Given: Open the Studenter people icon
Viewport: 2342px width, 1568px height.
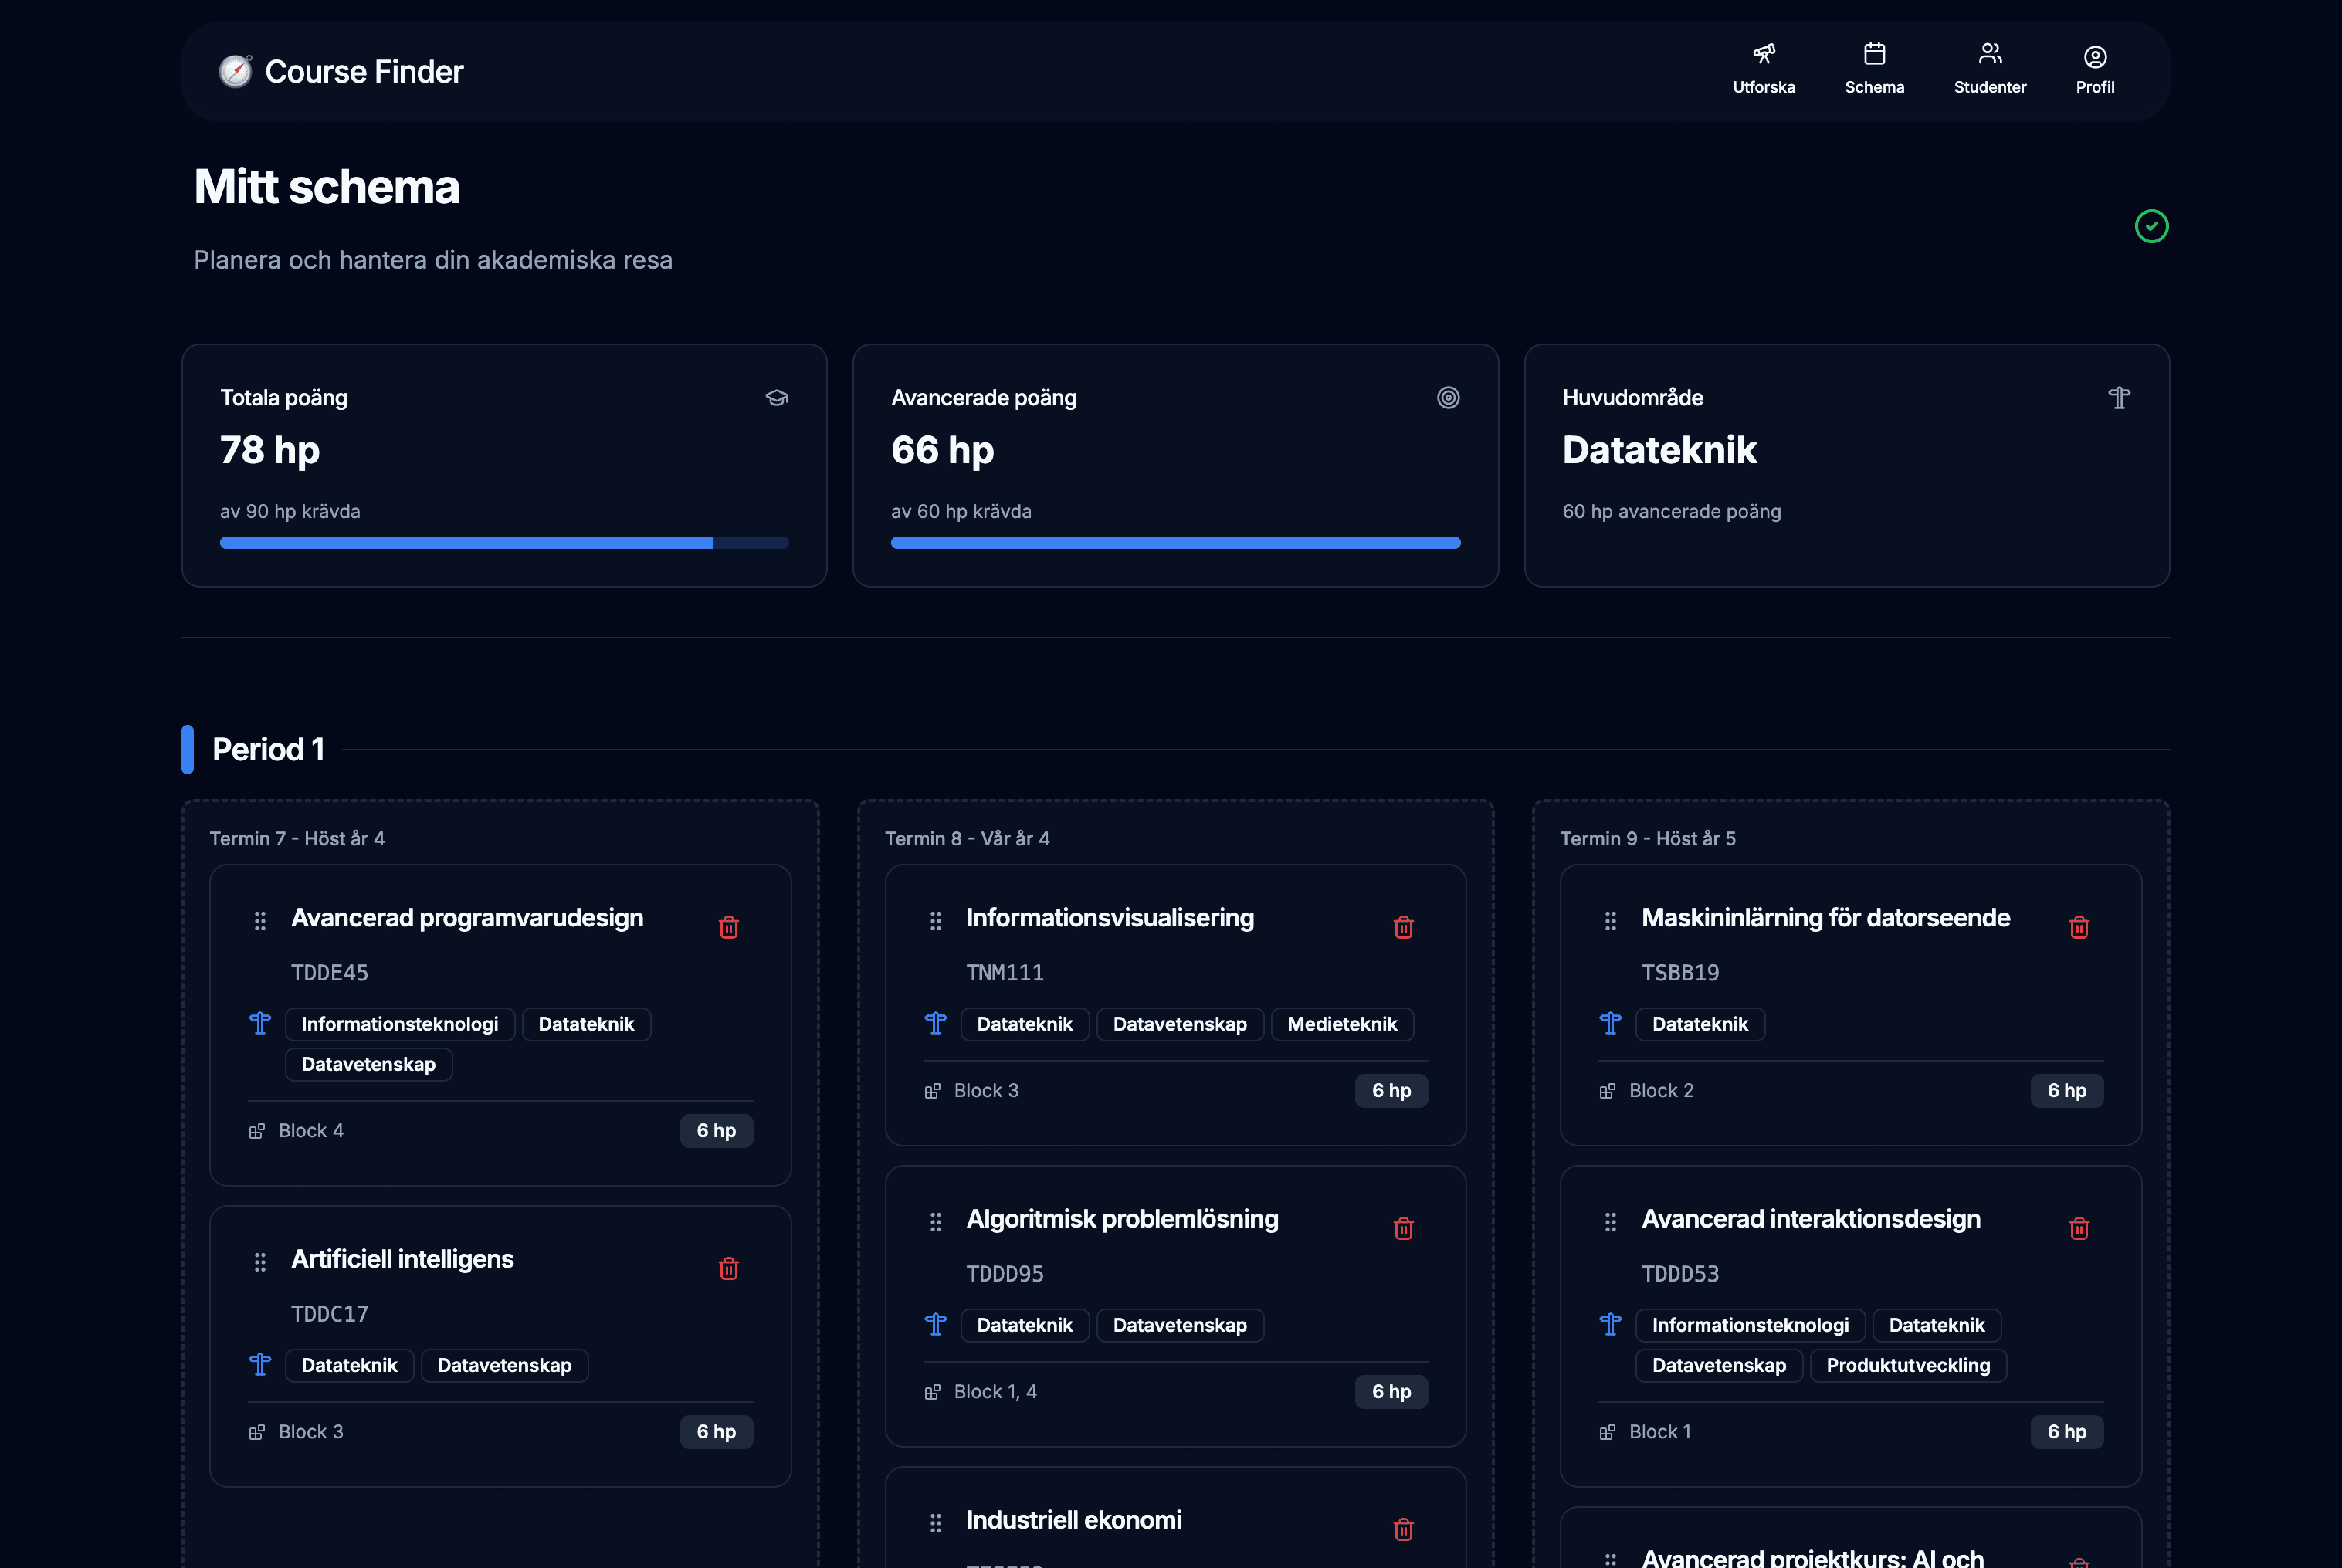Looking at the screenshot, I should (1990, 55).
